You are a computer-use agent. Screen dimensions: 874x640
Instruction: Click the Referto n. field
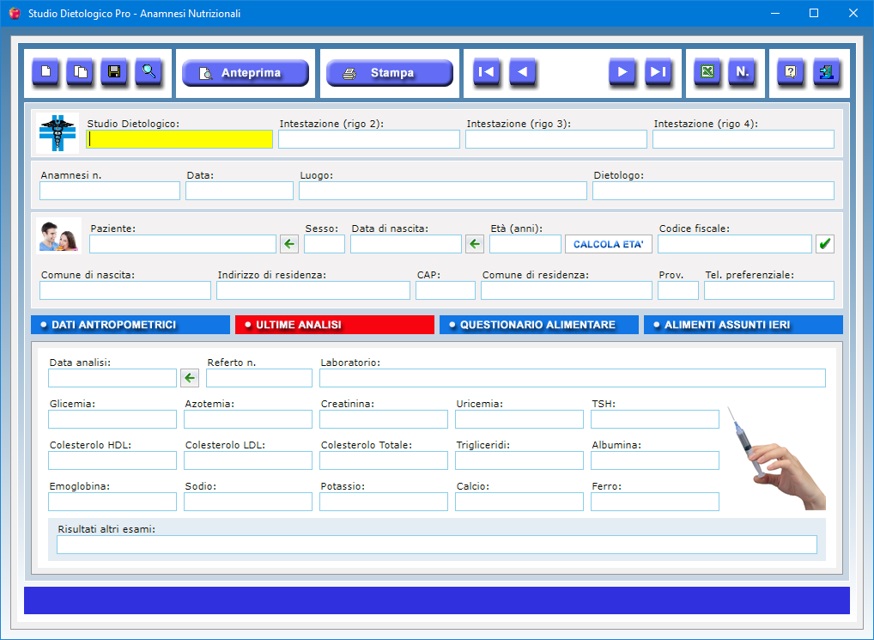coord(259,378)
